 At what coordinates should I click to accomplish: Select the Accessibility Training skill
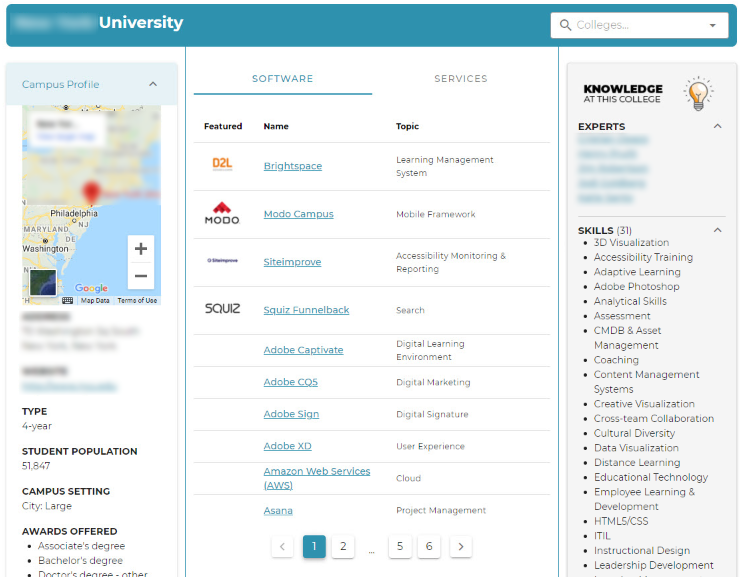tap(643, 257)
